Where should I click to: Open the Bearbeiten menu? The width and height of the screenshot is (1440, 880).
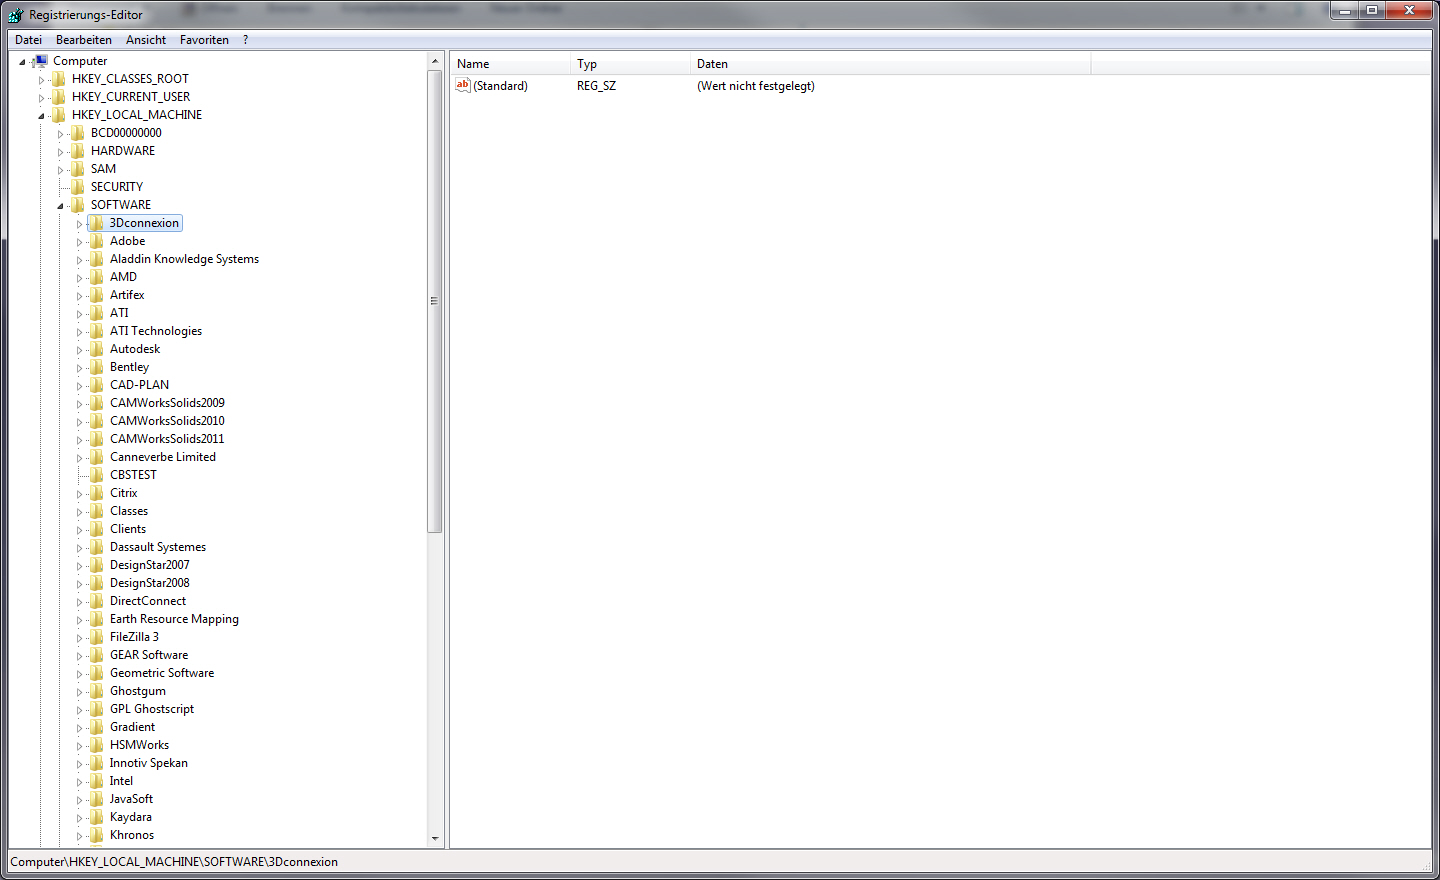point(84,40)
